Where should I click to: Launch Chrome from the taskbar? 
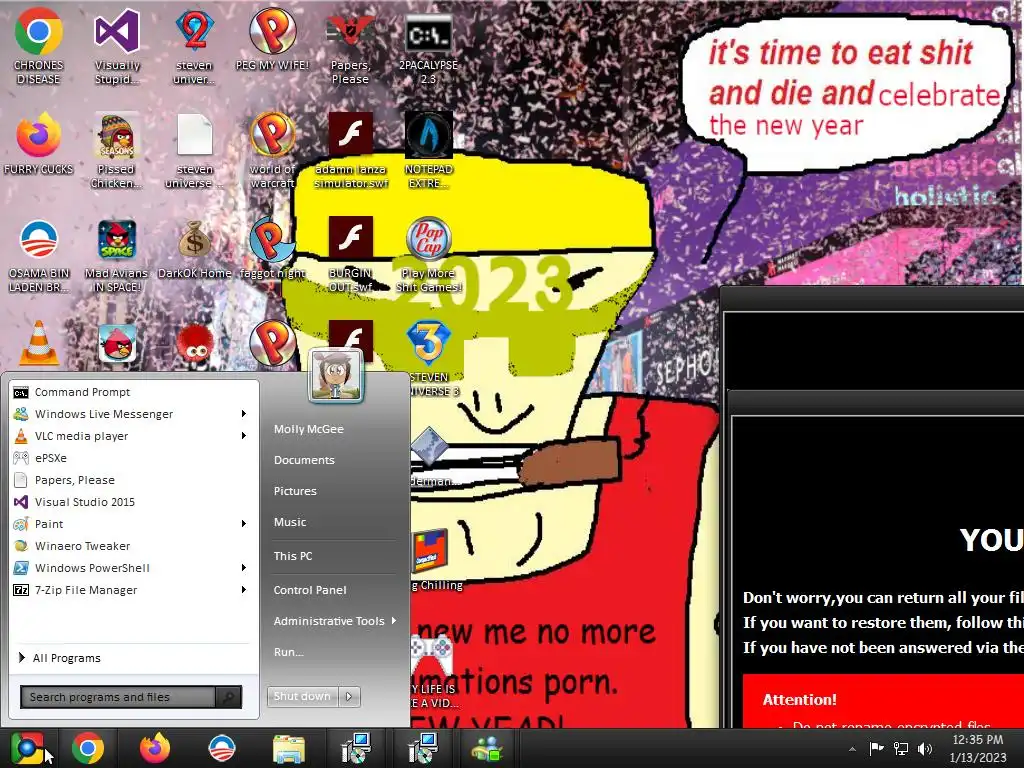(88, 748)
